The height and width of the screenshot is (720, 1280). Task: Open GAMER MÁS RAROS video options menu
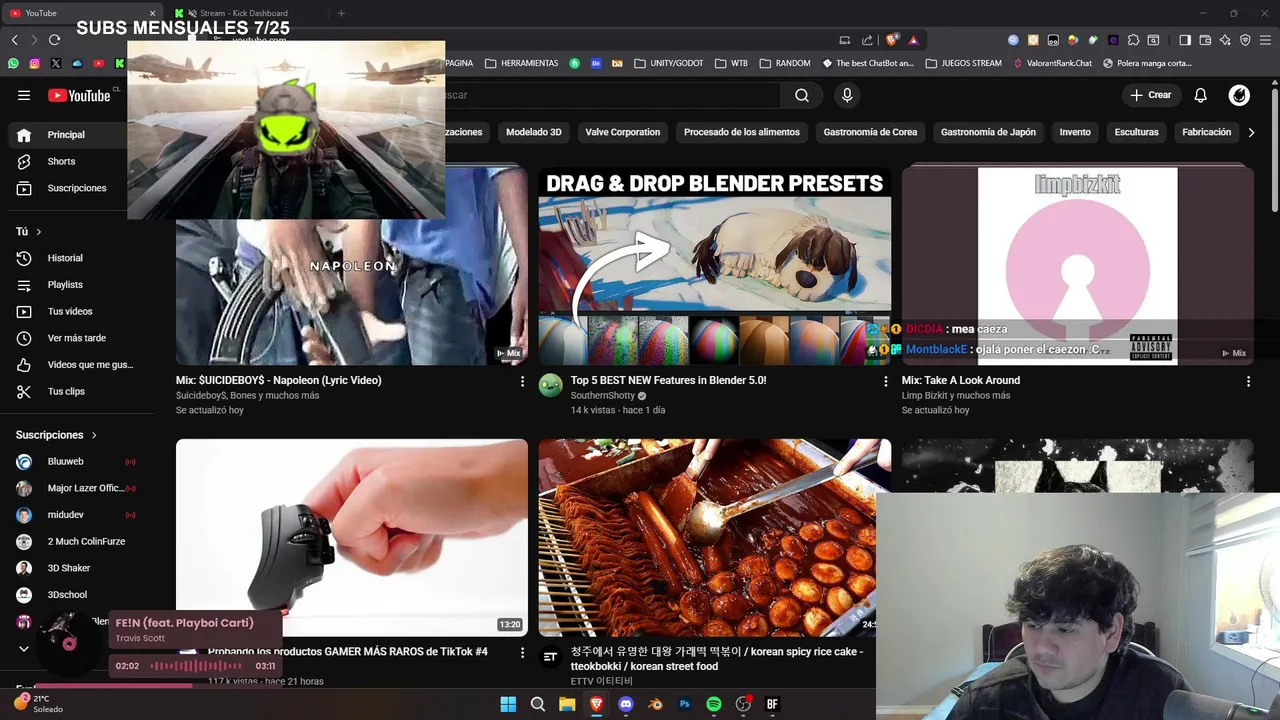pyautogui.click(x=522, y=653)
